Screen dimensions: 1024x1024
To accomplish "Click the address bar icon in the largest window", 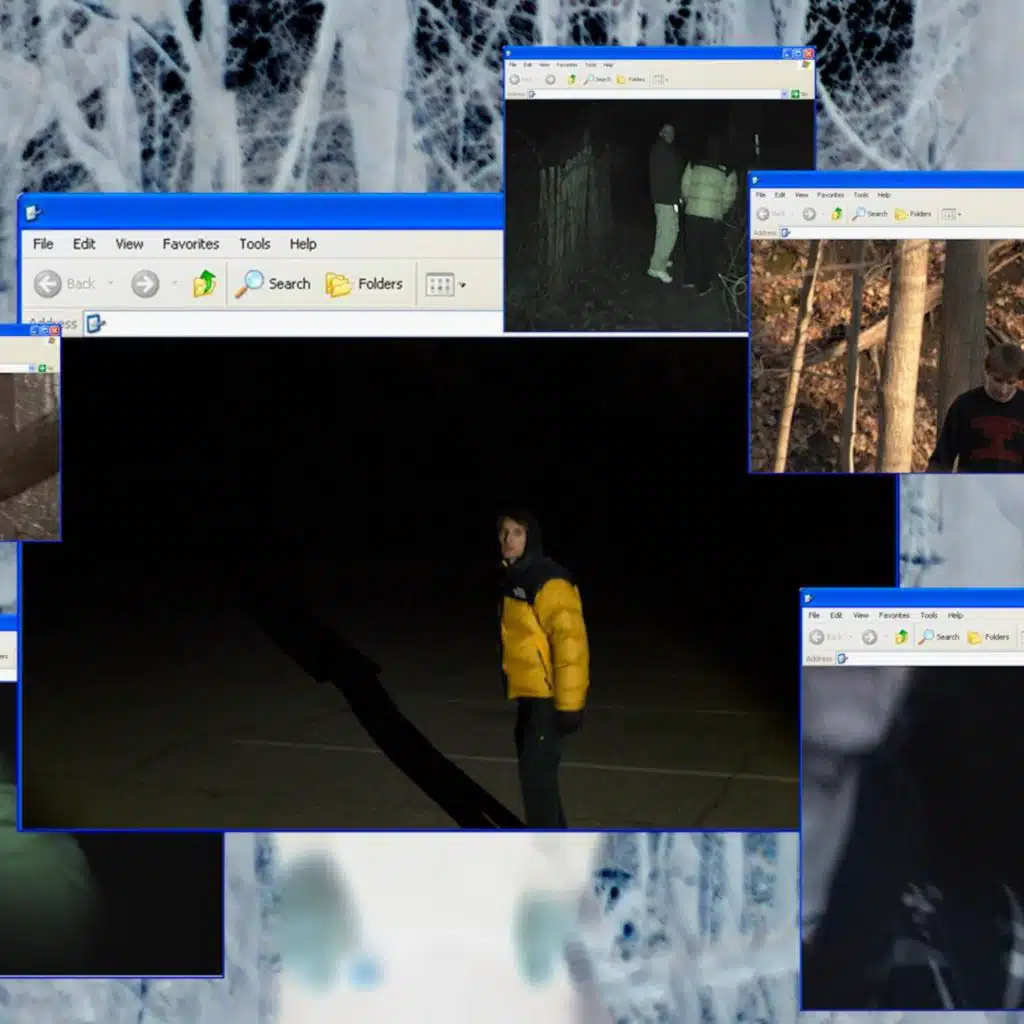I will coord(95,323).
